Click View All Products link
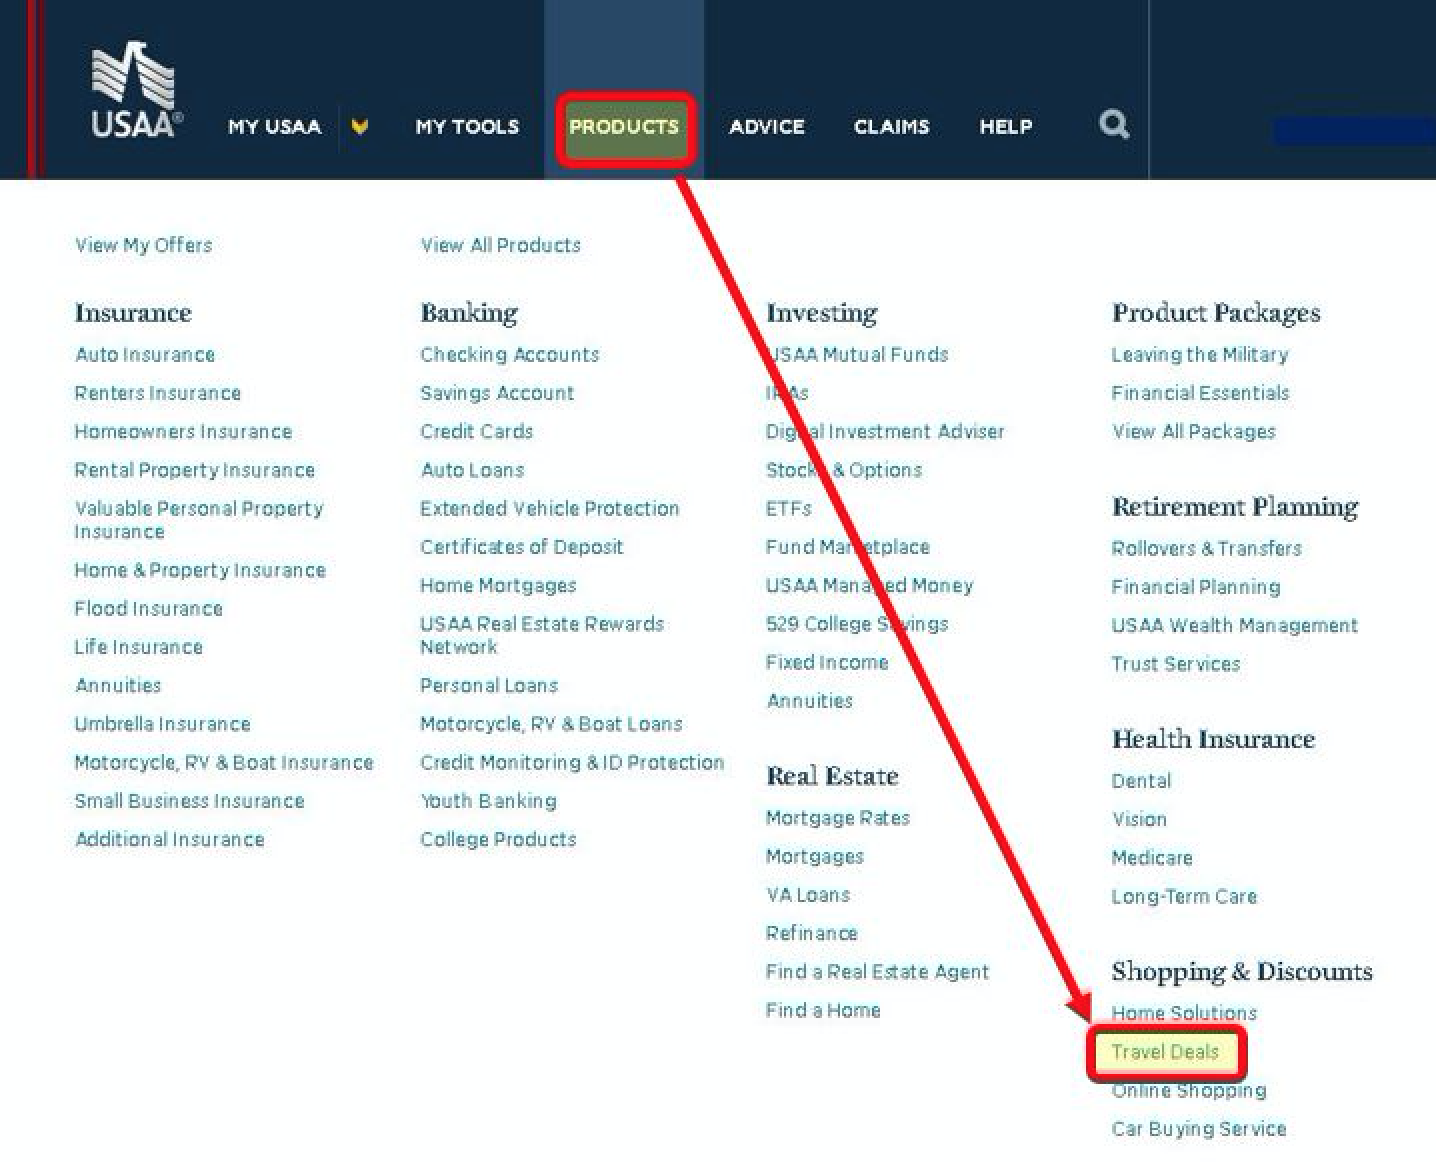 501,245
